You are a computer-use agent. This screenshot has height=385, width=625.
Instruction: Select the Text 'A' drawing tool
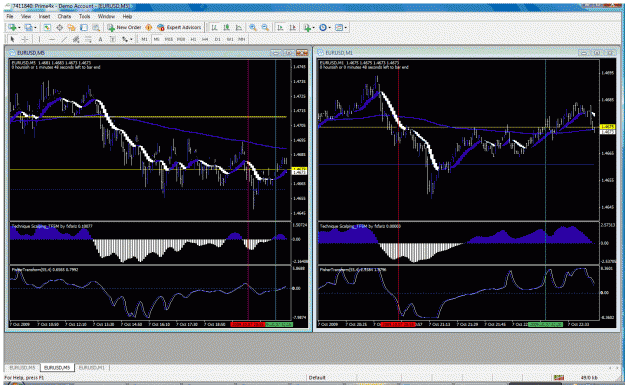tap(100, 39)
